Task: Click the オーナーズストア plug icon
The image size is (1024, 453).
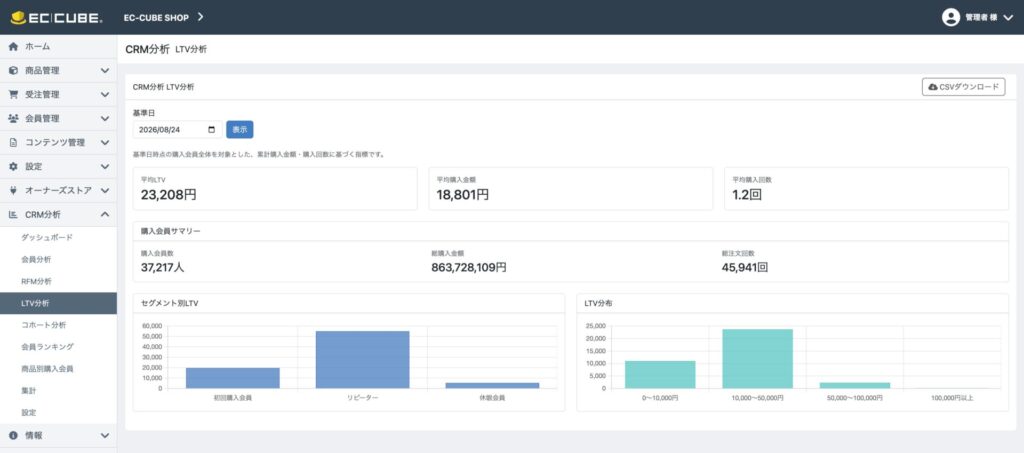Action: (13, 191)
